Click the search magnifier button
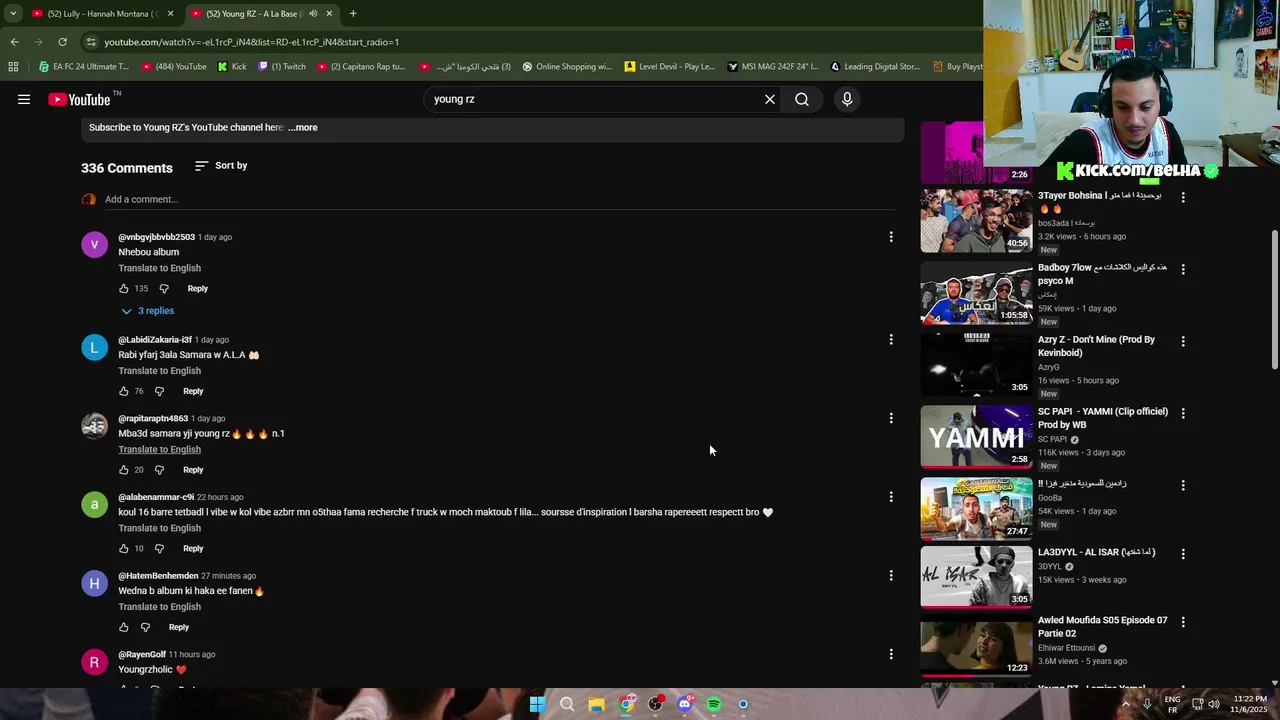The width and height of the screenshot is (1280, 720). click(802, 99)
